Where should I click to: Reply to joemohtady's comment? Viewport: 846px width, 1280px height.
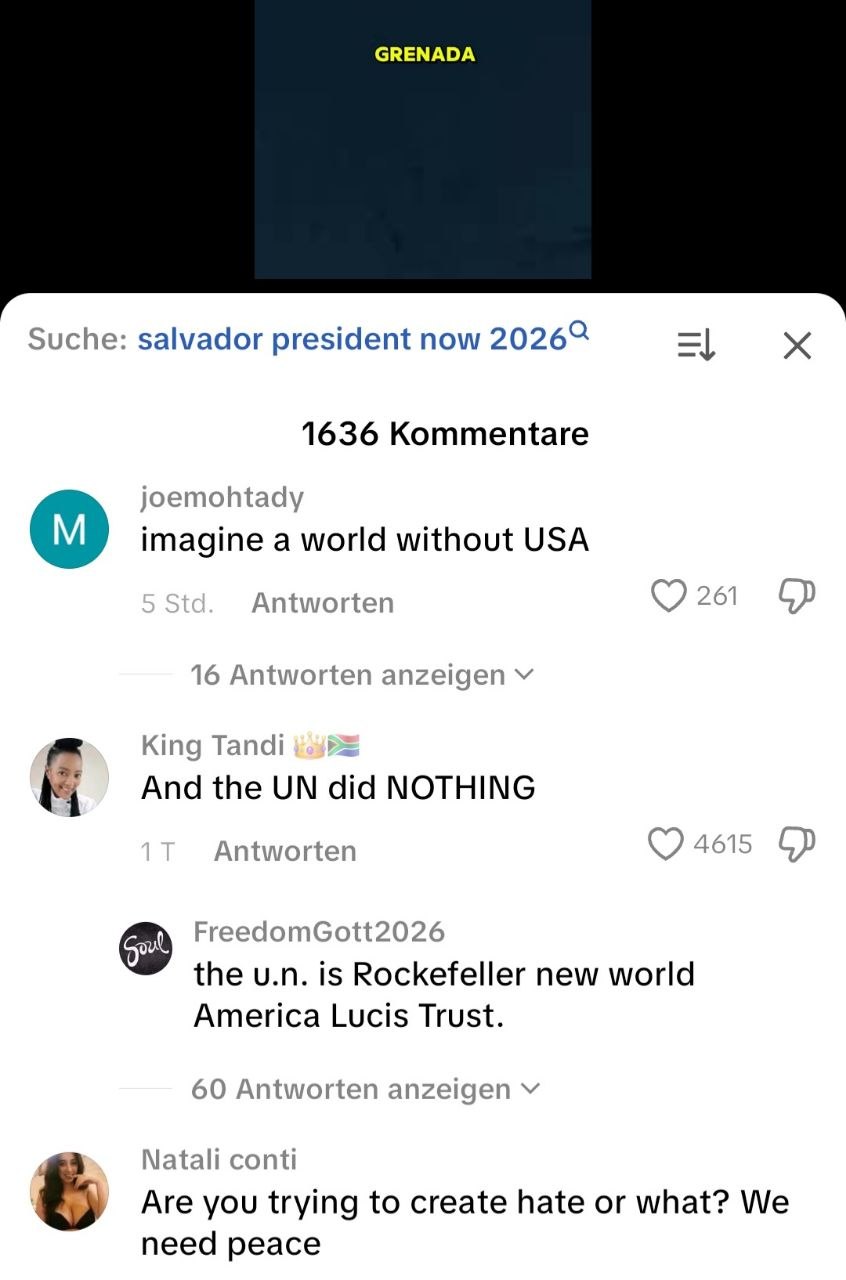(322, 603)
